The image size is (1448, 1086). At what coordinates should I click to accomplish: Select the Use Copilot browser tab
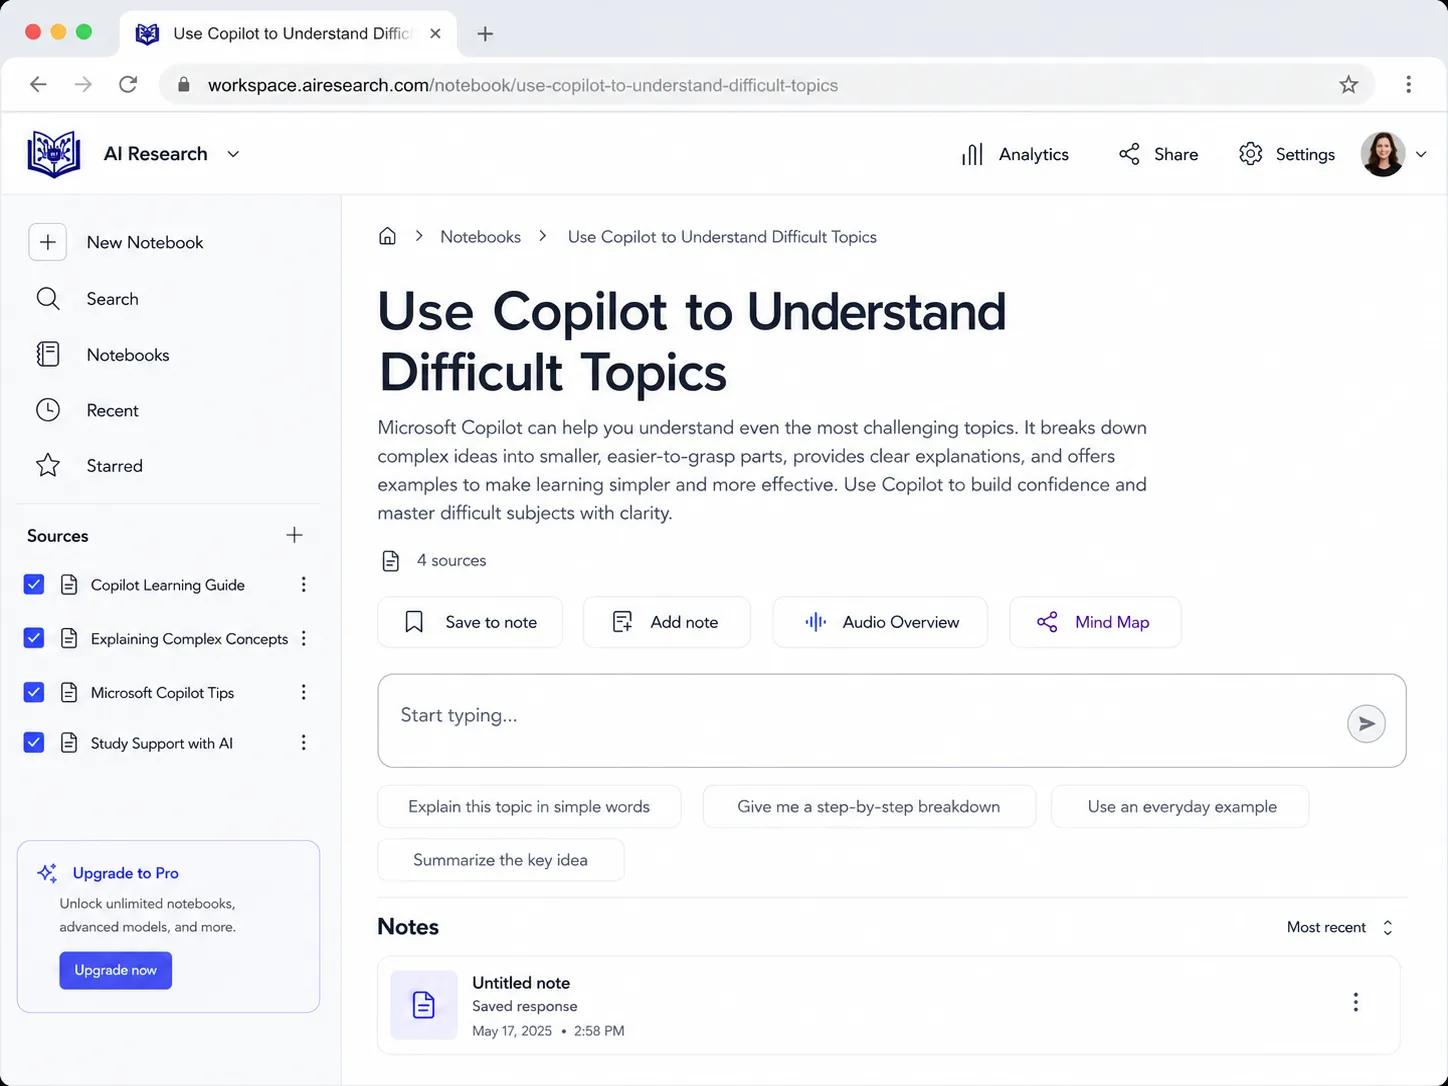click(x=288, y=34)
